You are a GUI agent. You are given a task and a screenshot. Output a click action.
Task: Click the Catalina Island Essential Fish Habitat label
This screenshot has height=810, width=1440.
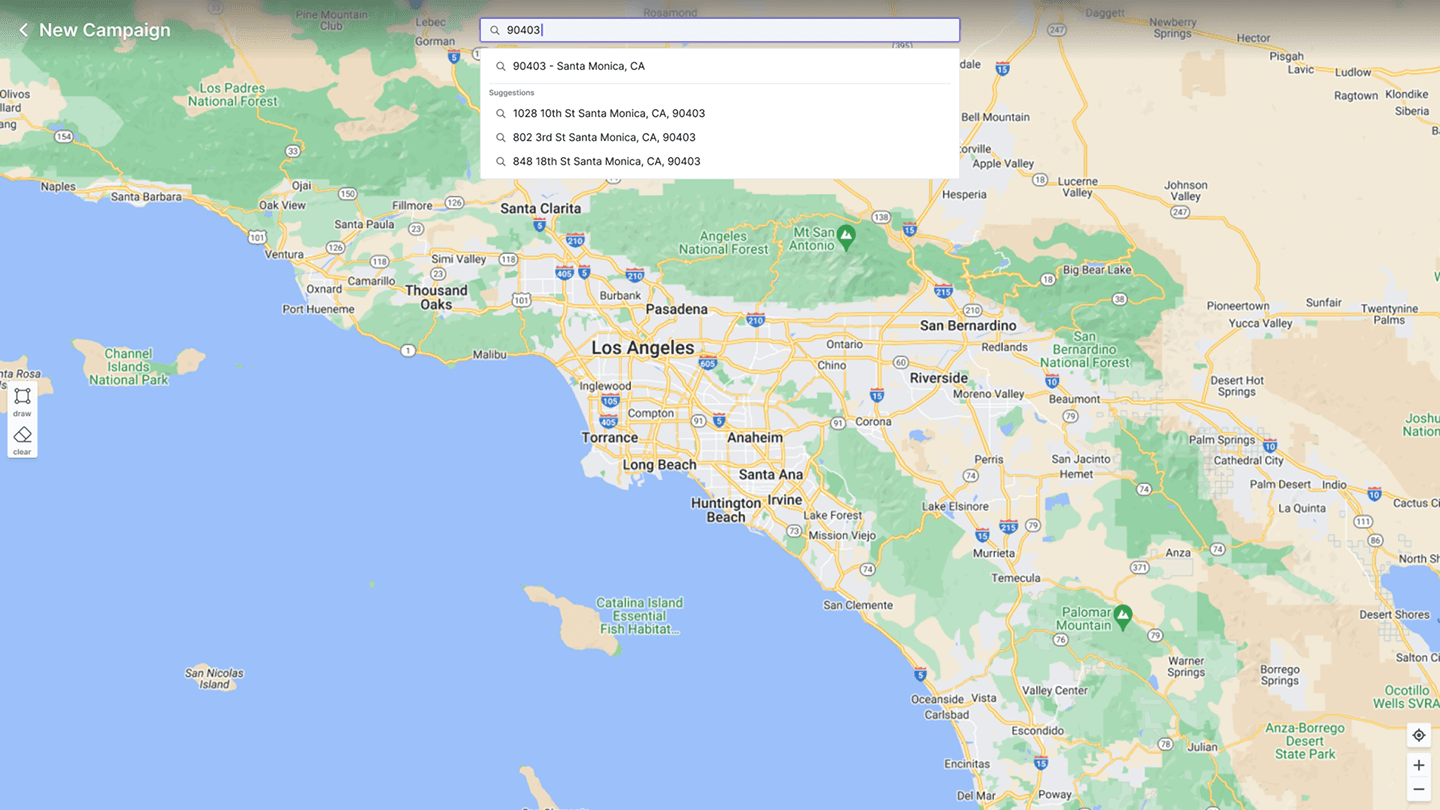pos(639,616)
